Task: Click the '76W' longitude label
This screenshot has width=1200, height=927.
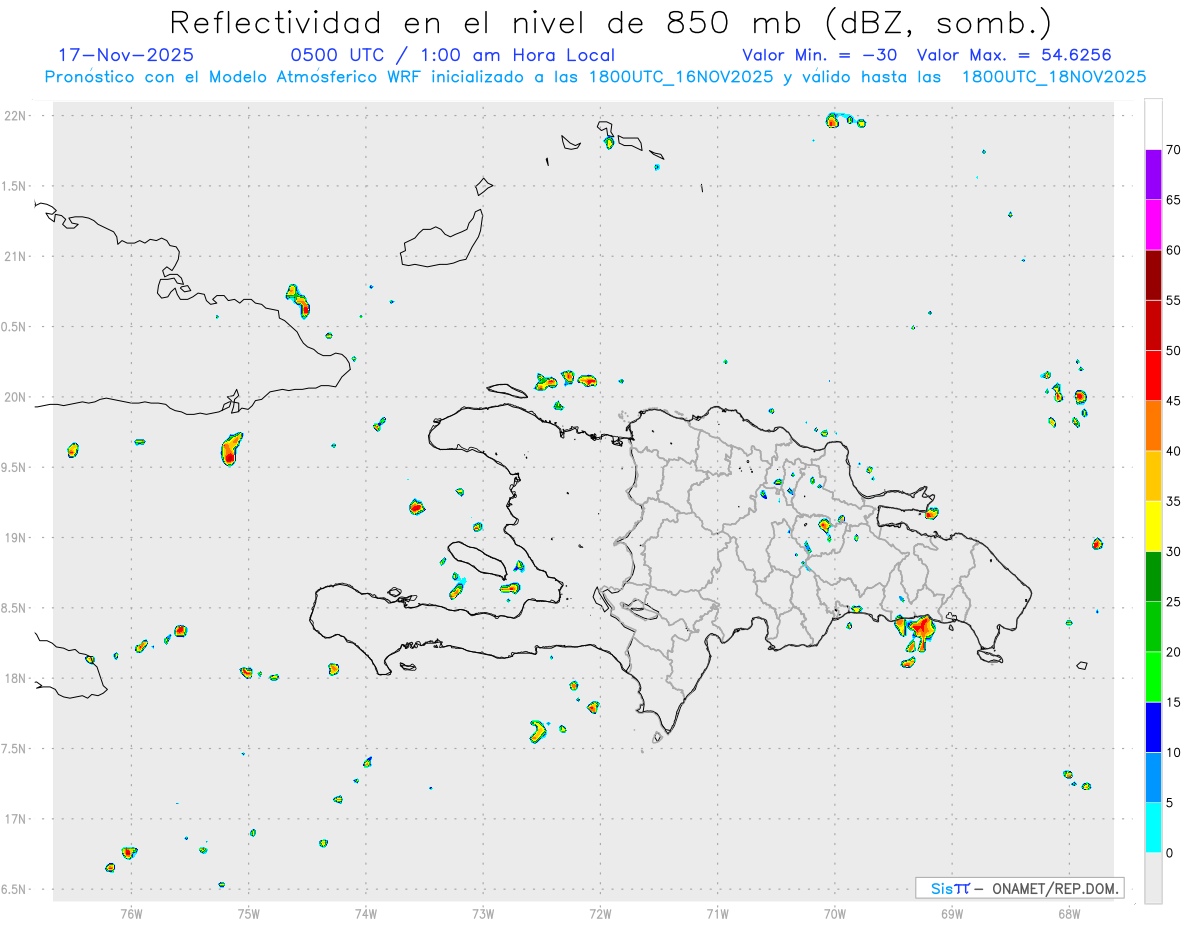Action: click(131, 913)
